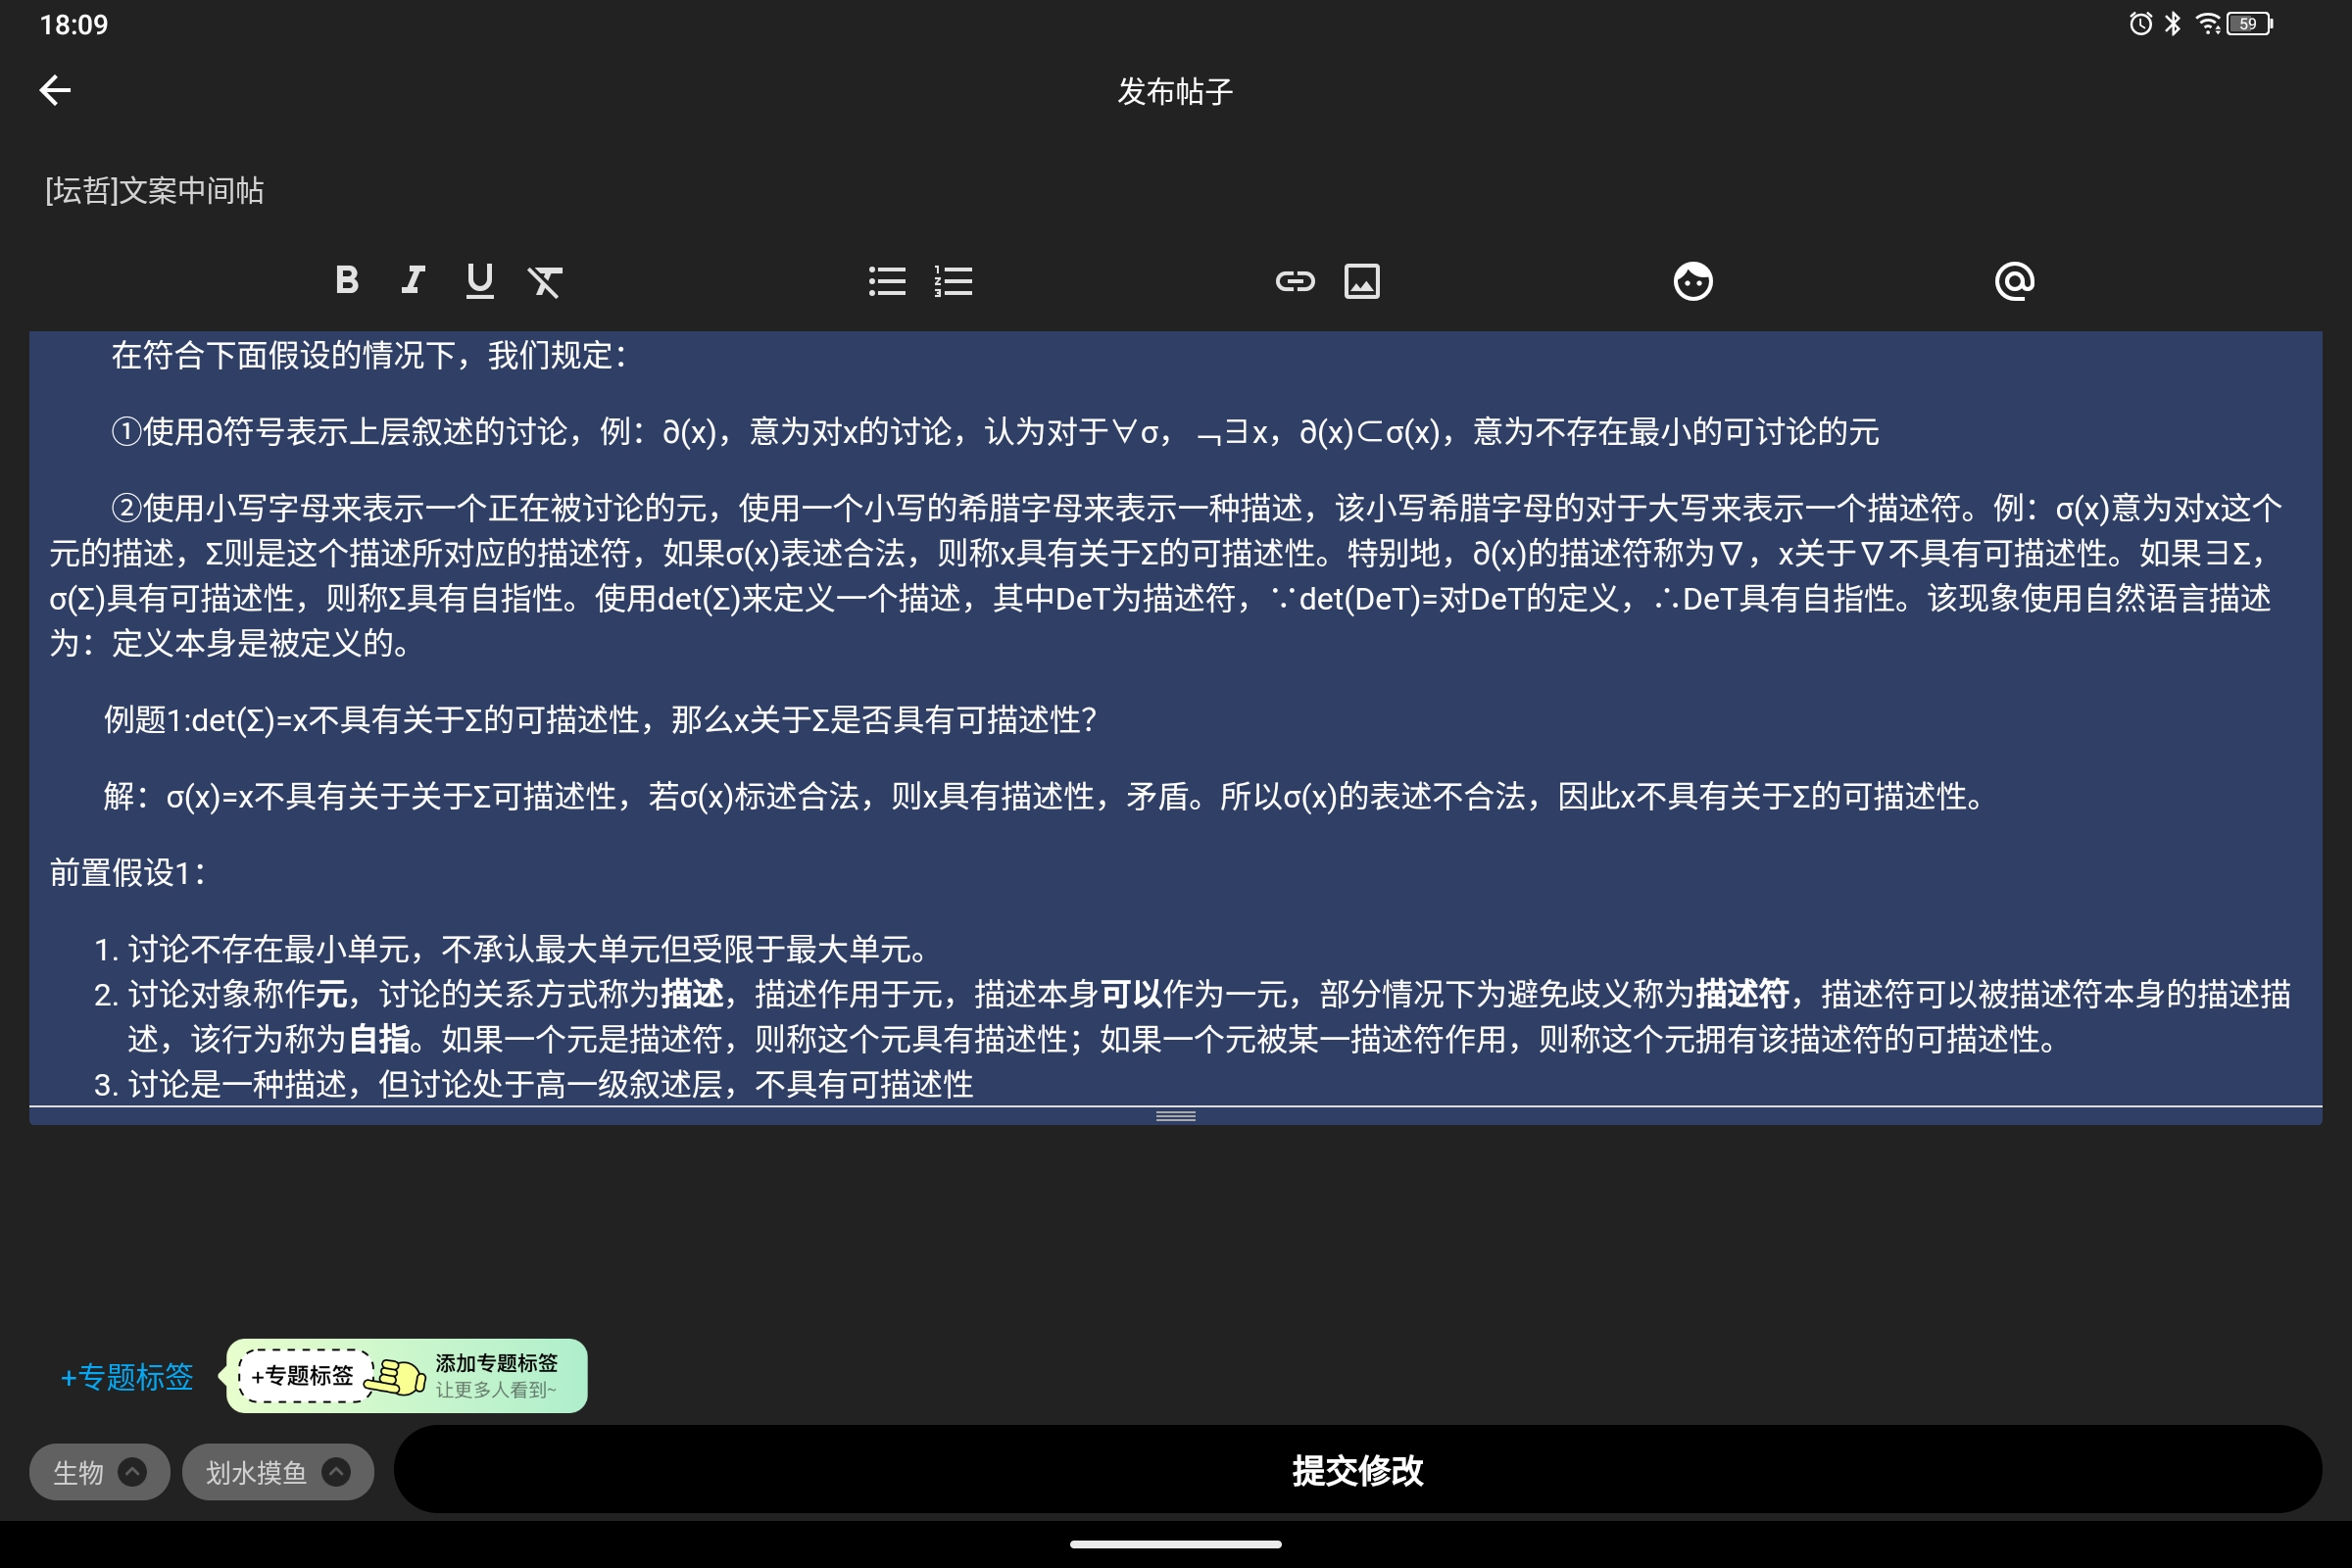Screen dimensions: 2352x1568
Task: Insert a bulleted list
Action: (x=887, y=281)
